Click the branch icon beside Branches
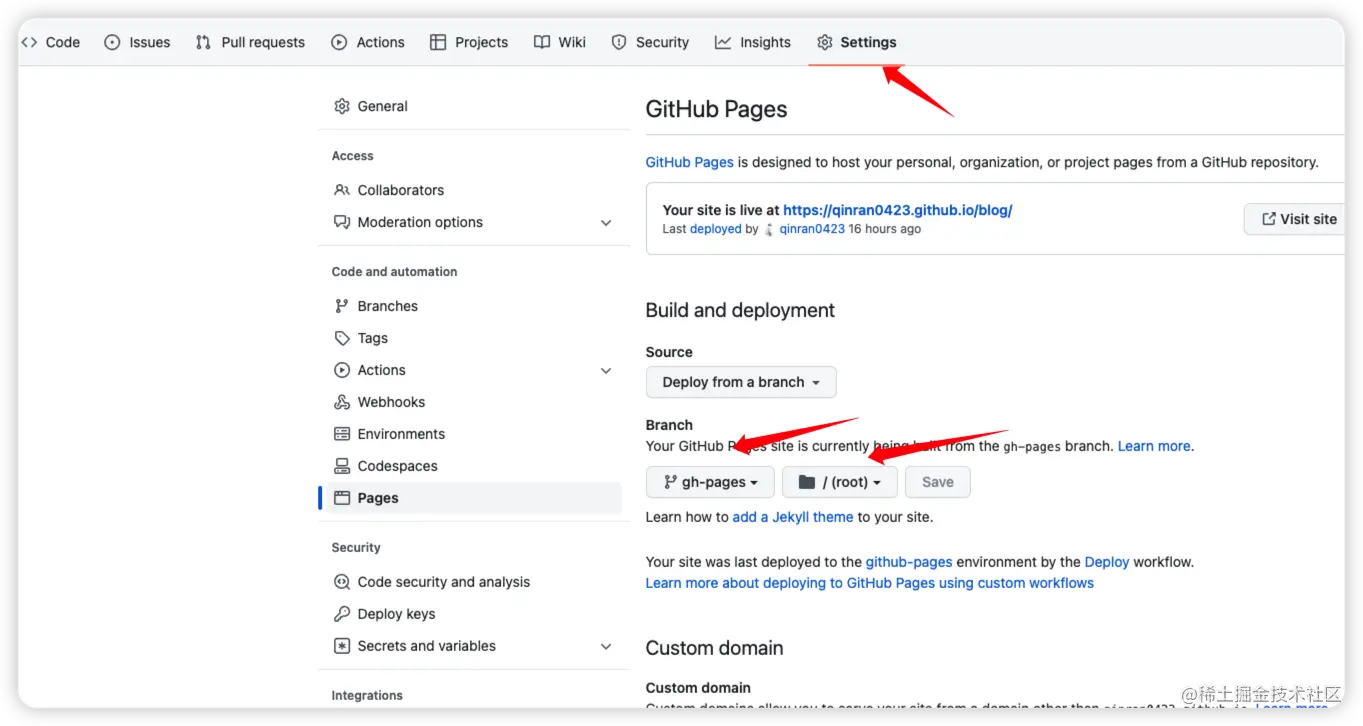Screen dimensions: 1363x726 point(342,306)
